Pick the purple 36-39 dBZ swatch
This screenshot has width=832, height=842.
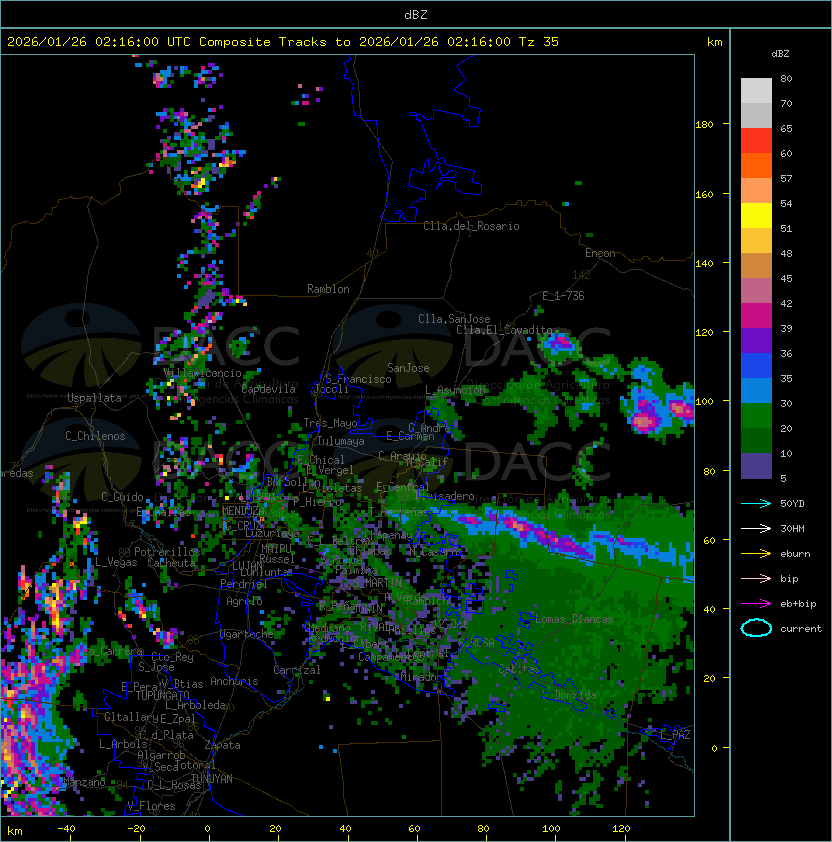pyautogui.click(x=756, y=340)
